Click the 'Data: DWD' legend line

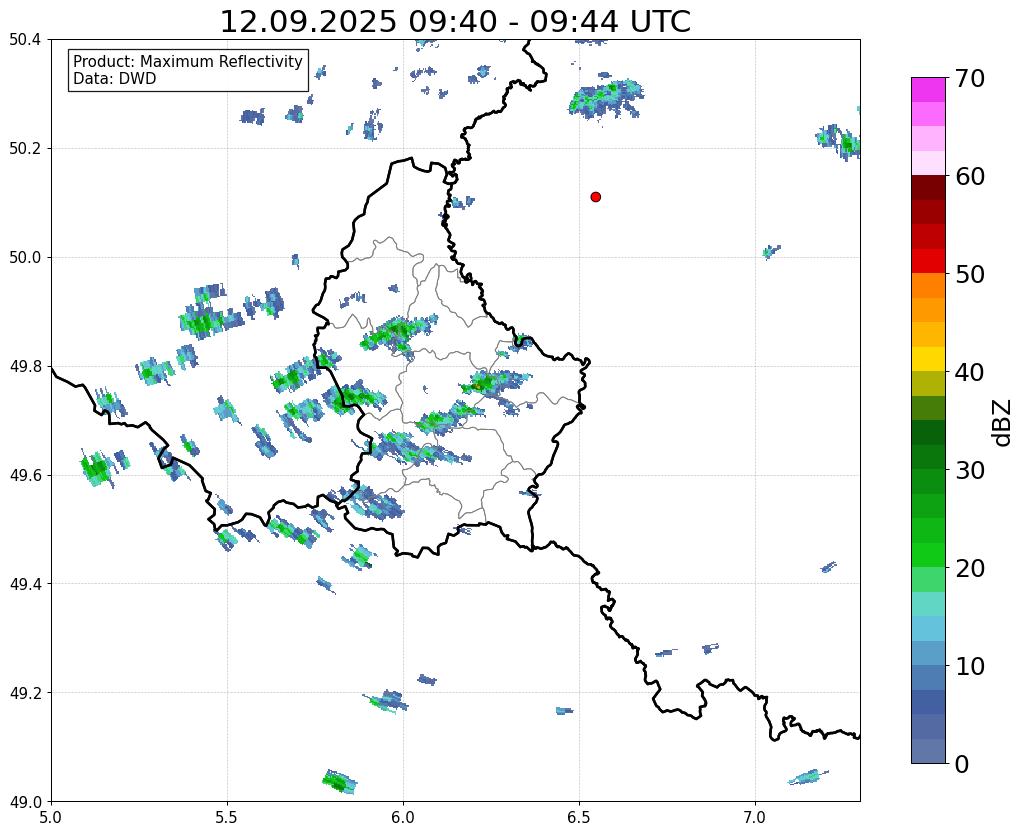tap(115, 79)
